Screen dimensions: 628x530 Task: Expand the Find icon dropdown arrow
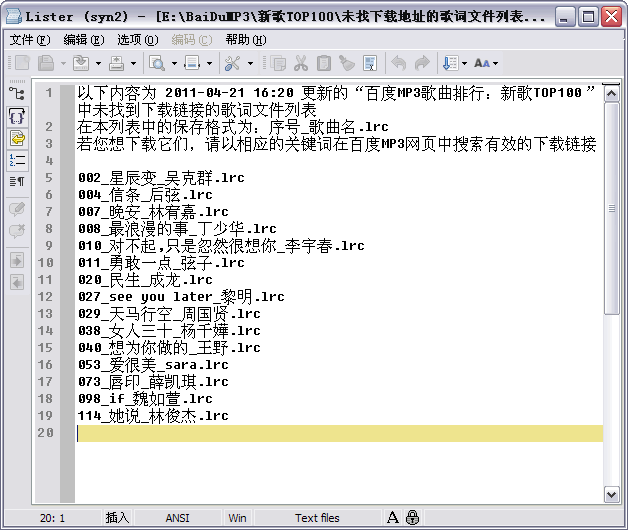click(175, 63)
